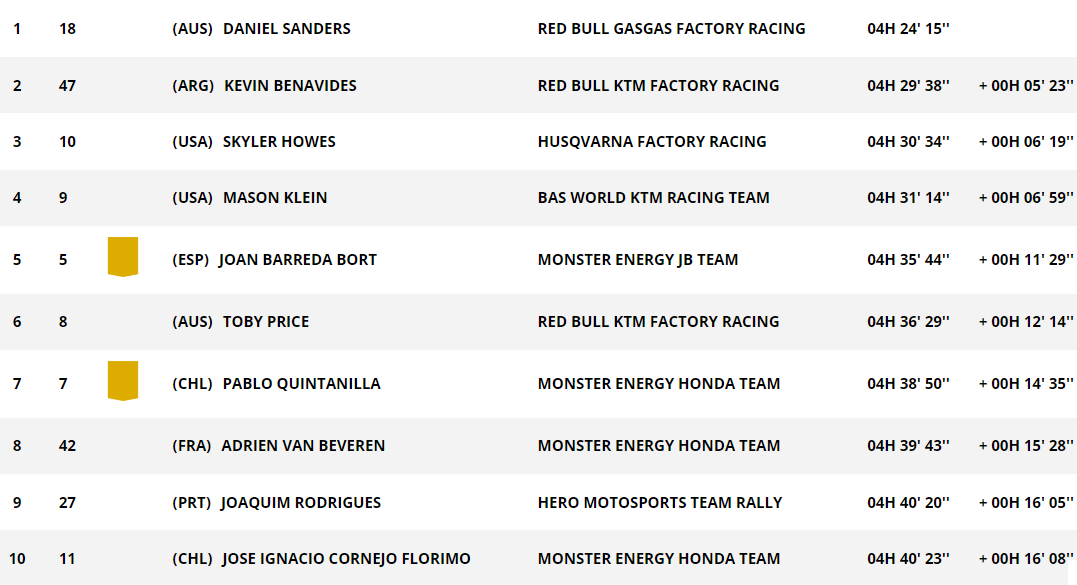Click gap time + 00H 16' 08''

coord(1026,559)
